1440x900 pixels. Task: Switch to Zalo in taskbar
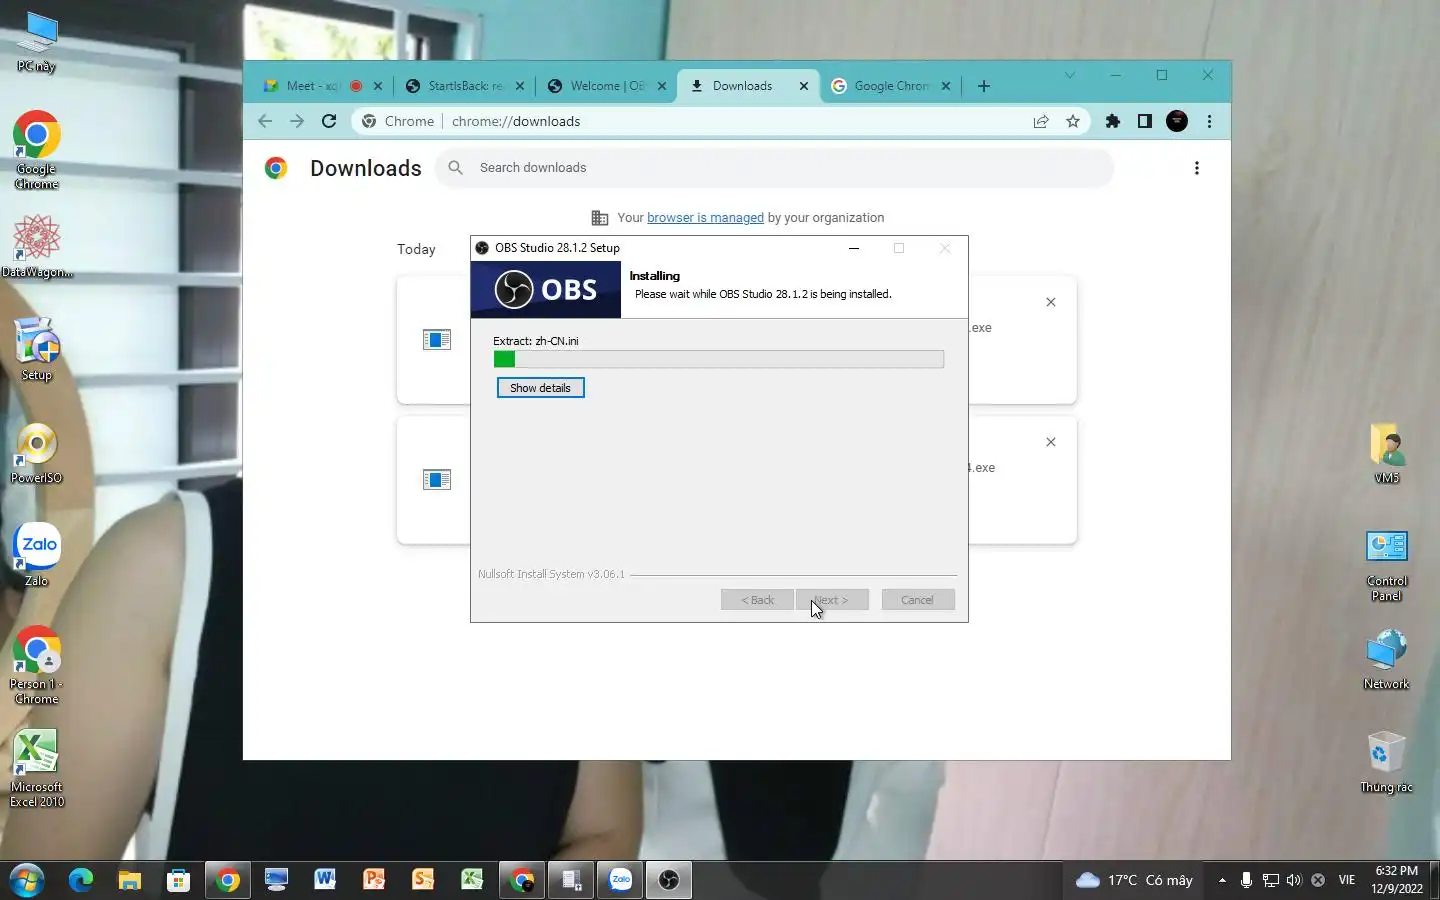(x=620, y=880)
